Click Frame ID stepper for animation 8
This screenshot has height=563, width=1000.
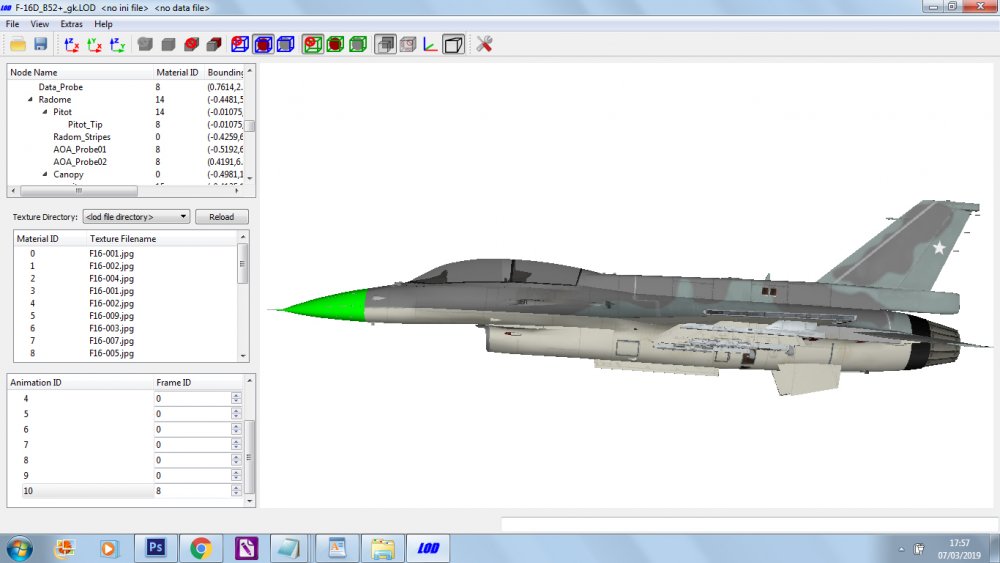click(237, 460)
